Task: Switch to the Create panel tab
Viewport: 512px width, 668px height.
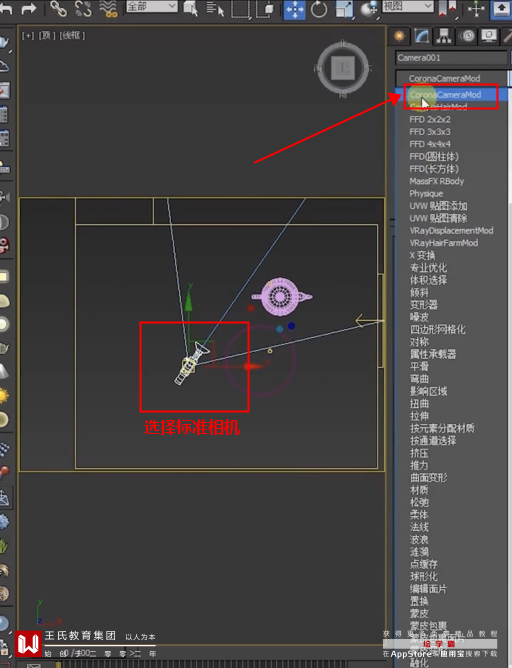Action: click(399, 36)
